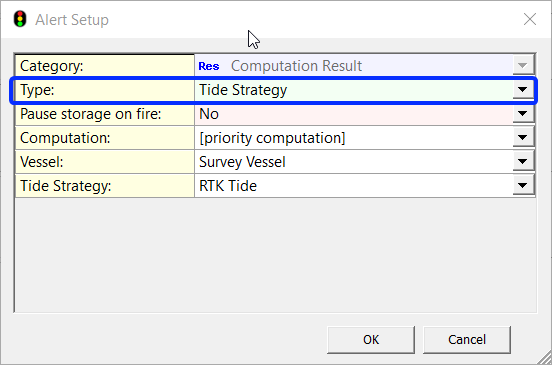Expand the Vessel dropdown arrow

522,162
